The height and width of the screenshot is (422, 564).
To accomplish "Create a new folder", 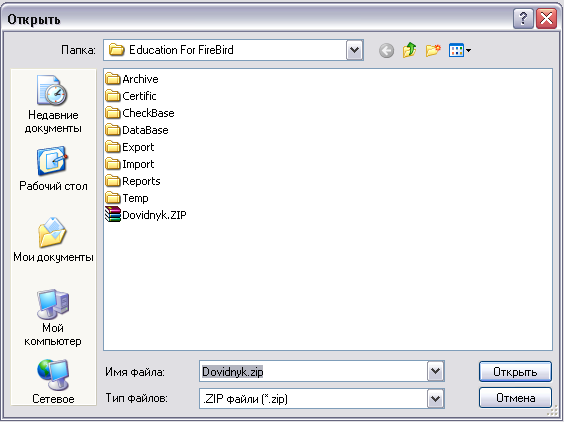I will (433, 50).
